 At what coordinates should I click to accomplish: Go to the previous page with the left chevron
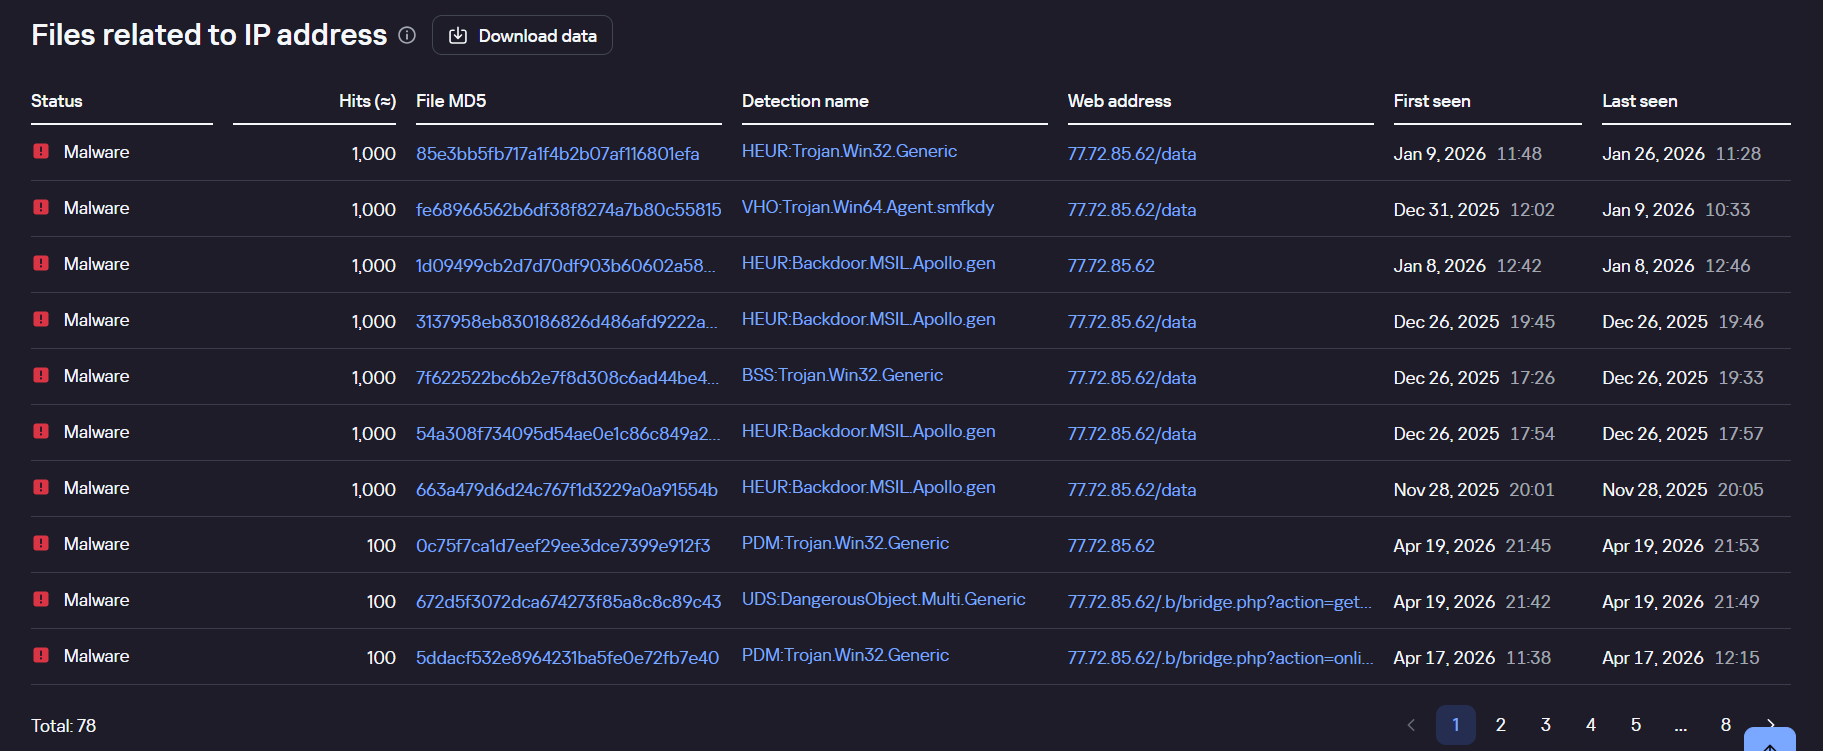(x=1411, y=725)
